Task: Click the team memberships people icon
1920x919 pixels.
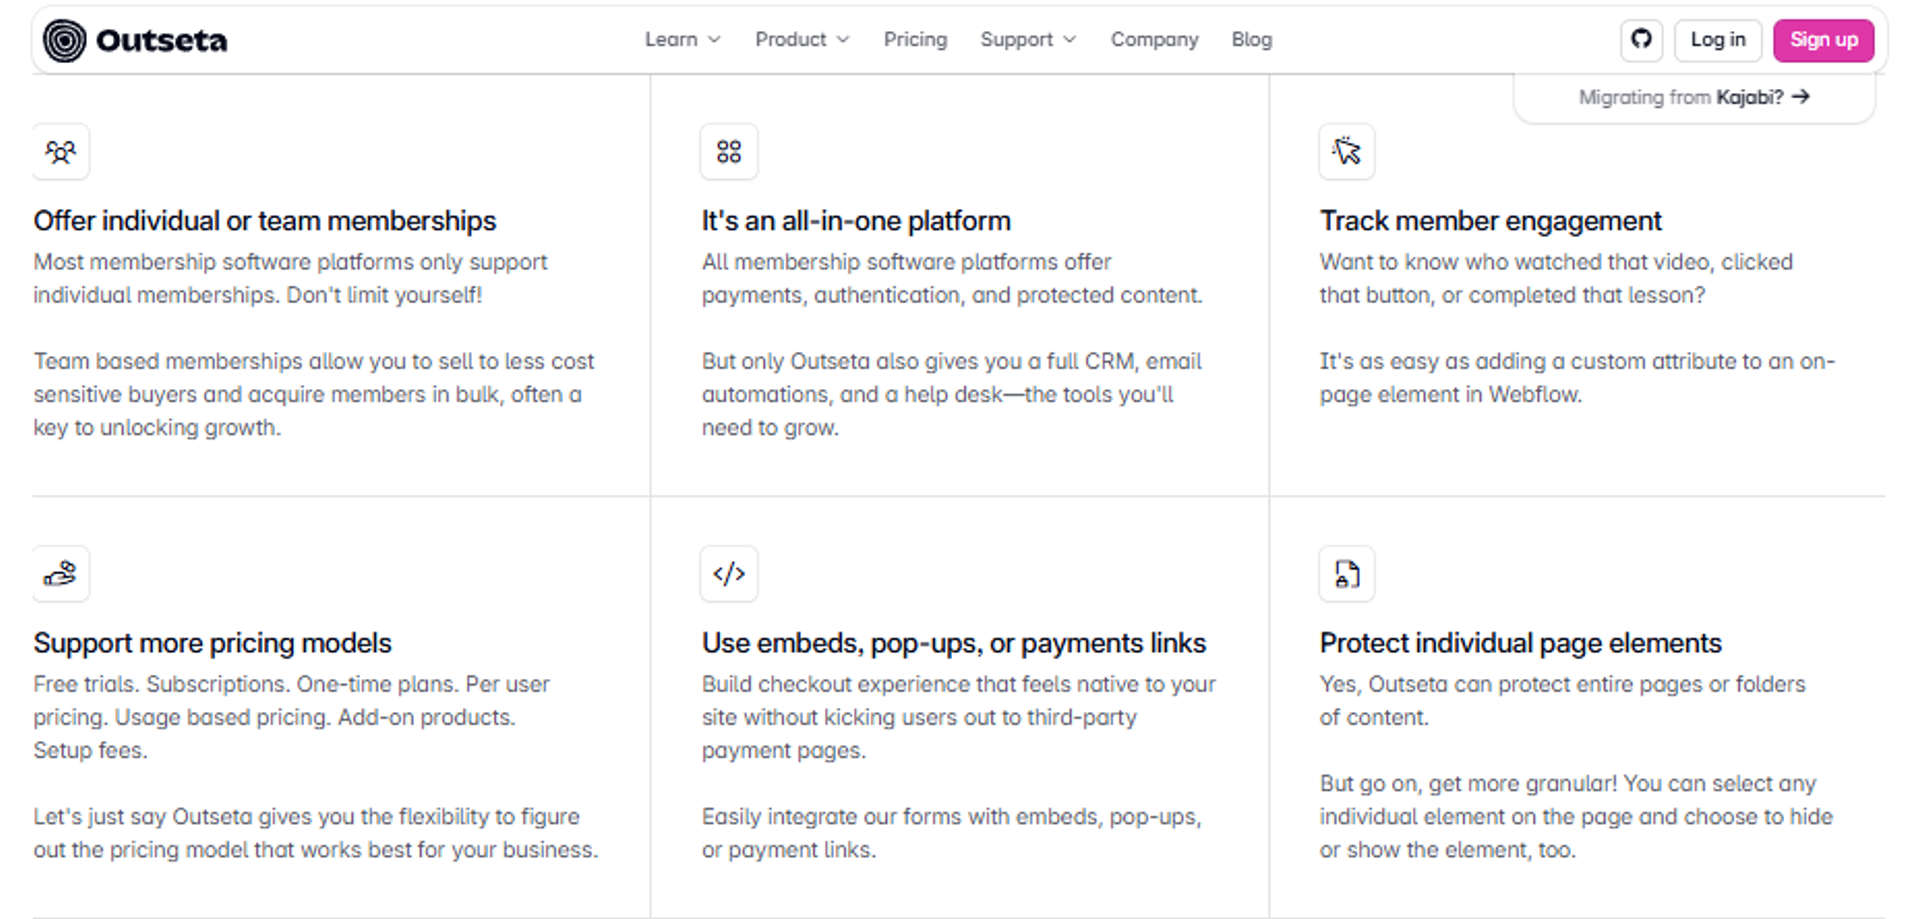Action: [61, 152]
